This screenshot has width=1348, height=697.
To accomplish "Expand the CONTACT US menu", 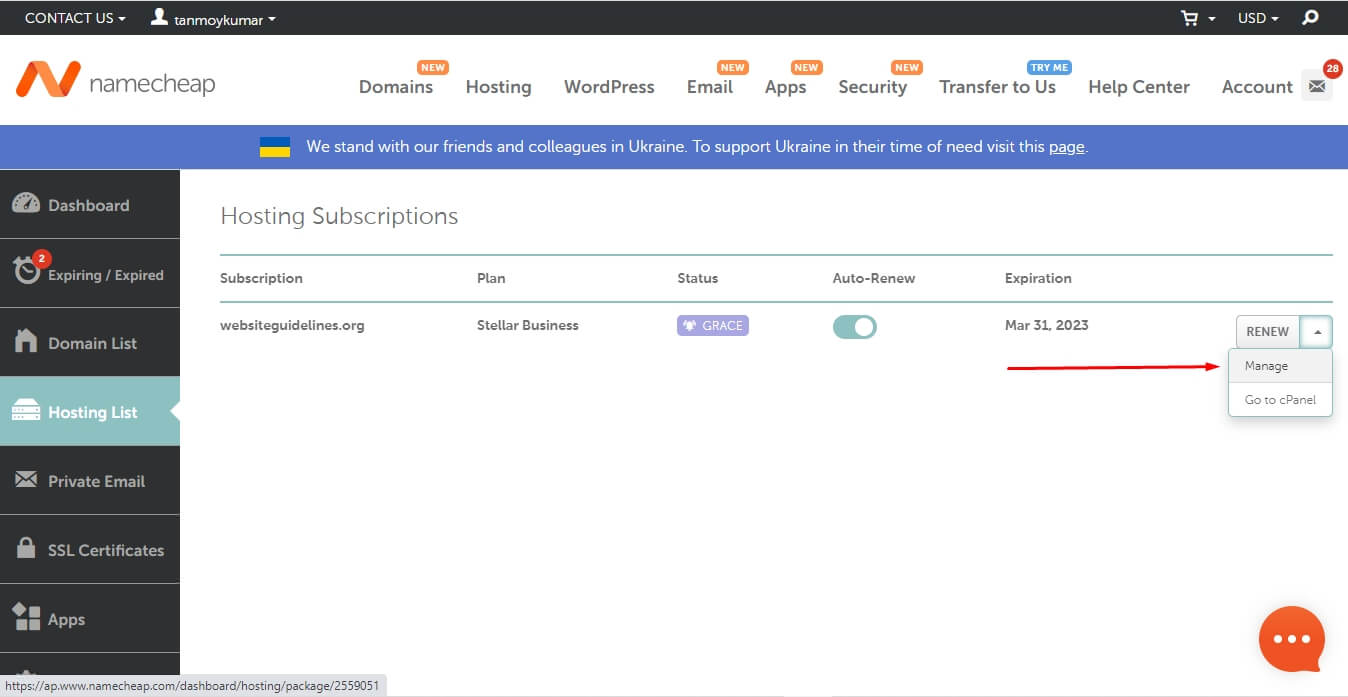I will coord(75,18).
